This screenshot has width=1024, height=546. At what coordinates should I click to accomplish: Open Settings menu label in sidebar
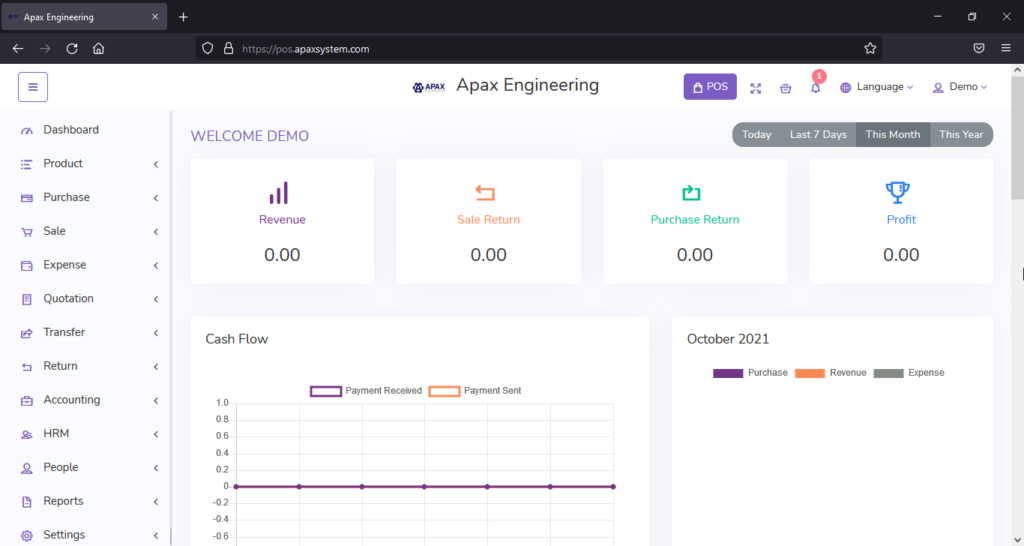click(x=64, y=535)
